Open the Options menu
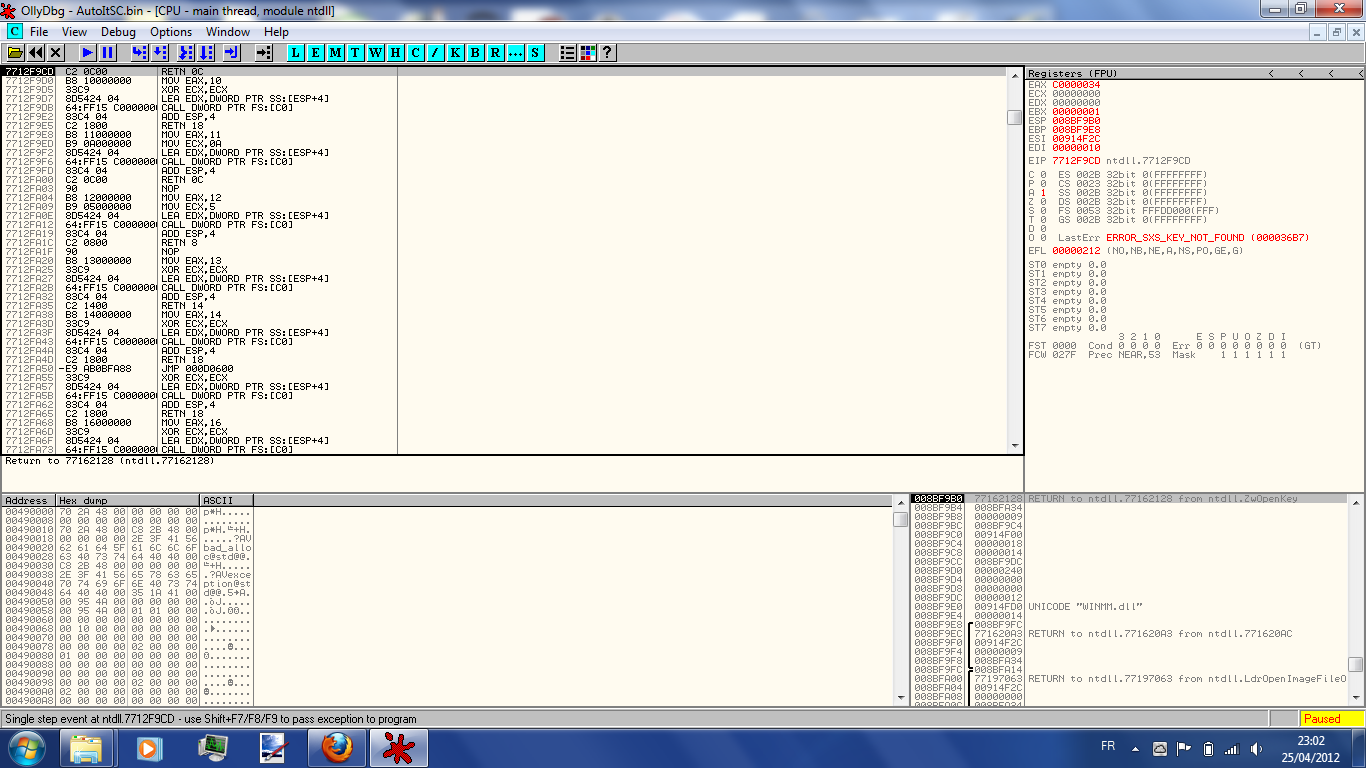This screenshot has width=1366, height=768. click(171, 32)
